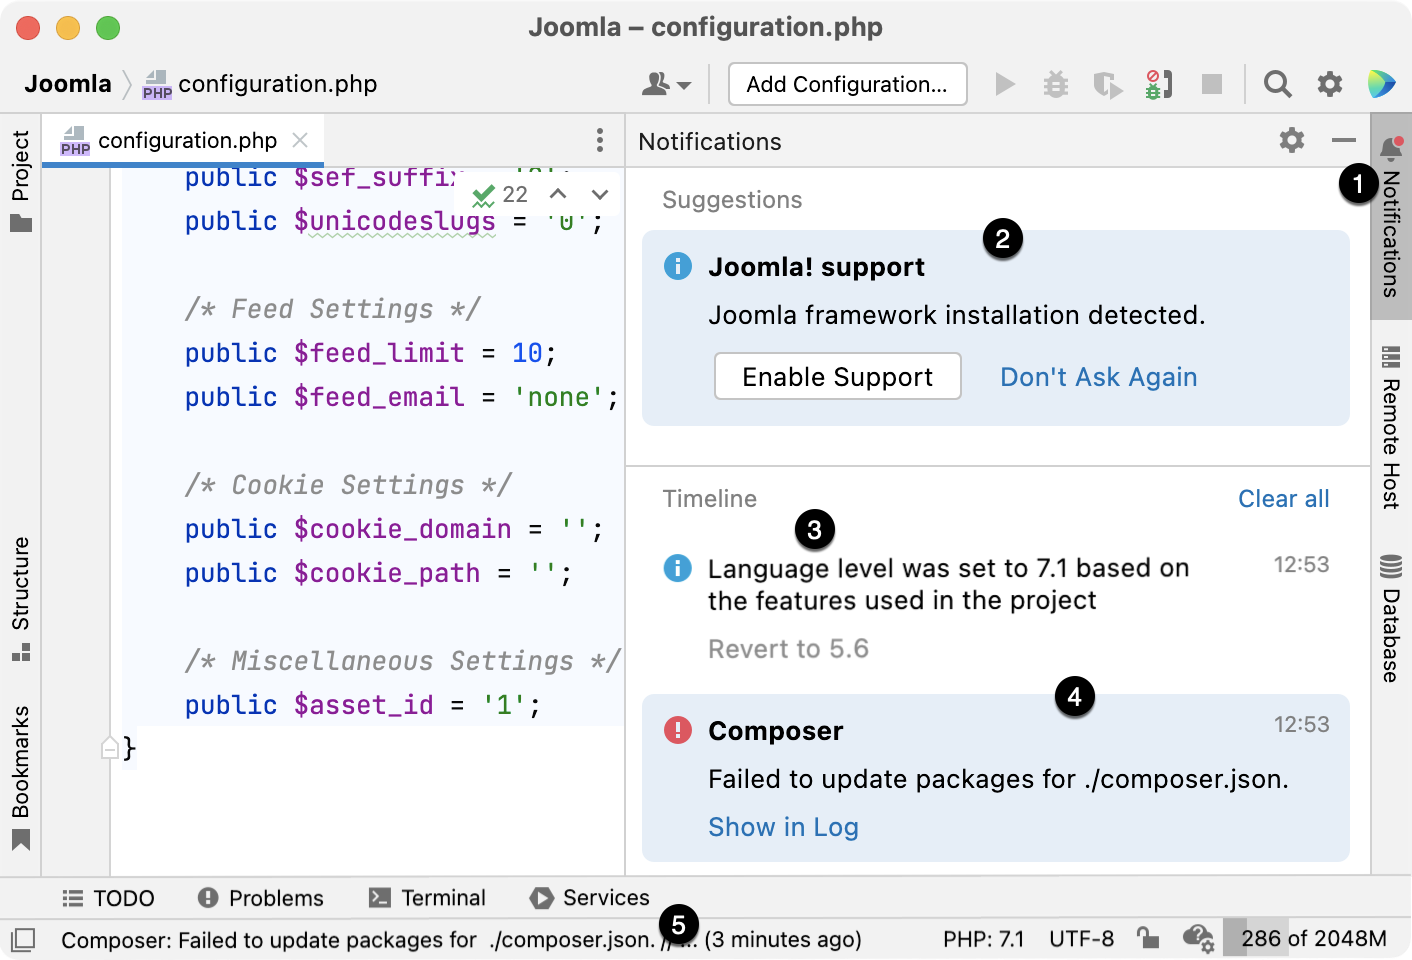
Task: Hide the Notifications panel
Action: tap(1344, 141)
